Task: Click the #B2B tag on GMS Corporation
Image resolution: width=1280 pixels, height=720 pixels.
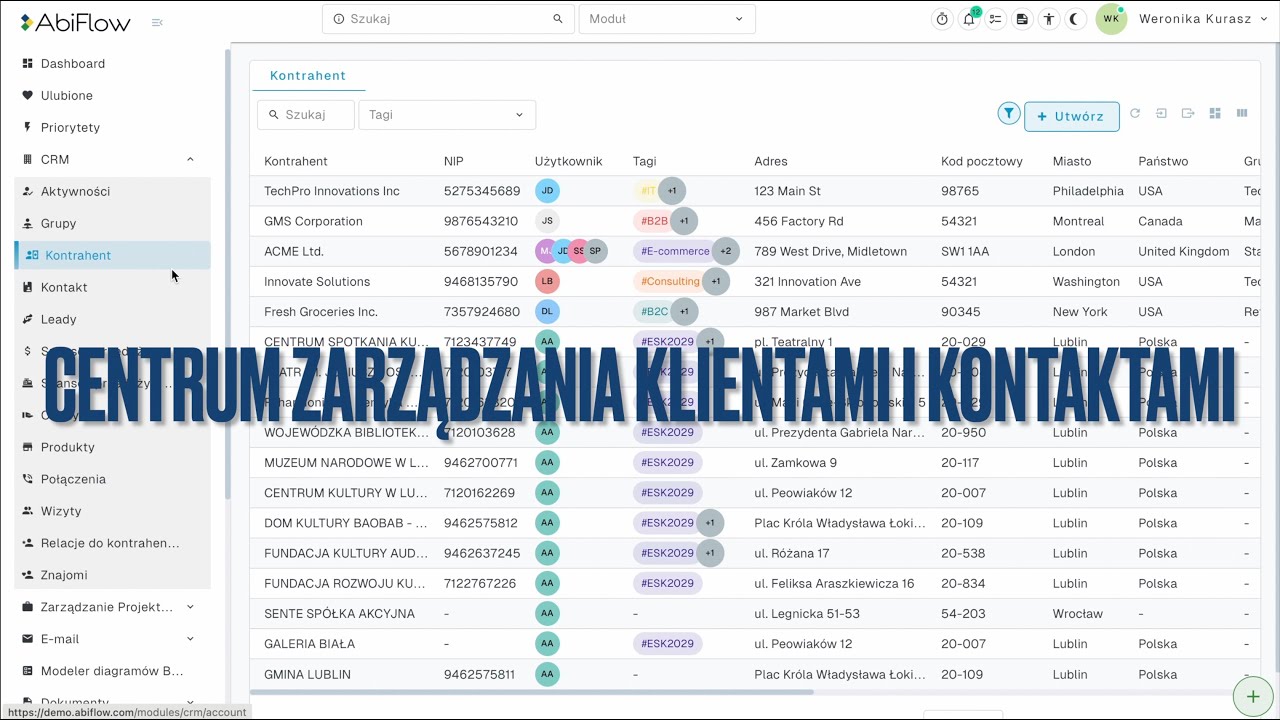Action: [x=654, y=221]
